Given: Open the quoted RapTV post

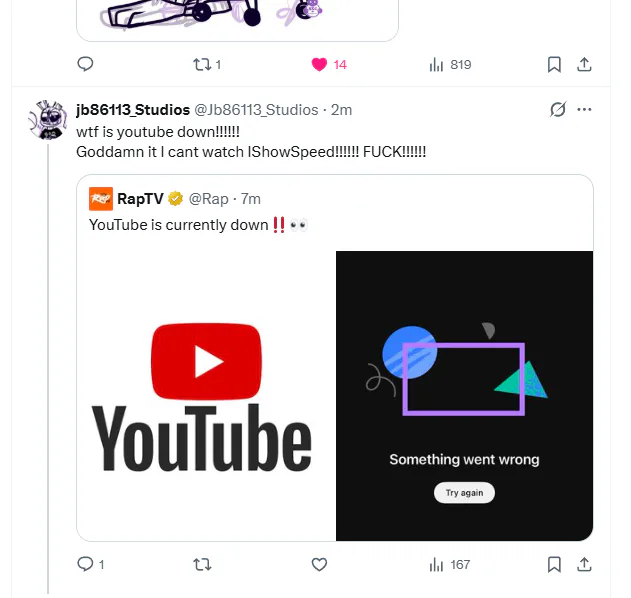Looking at the screenshot, I should pyautogui.click(x=400, y=225).
